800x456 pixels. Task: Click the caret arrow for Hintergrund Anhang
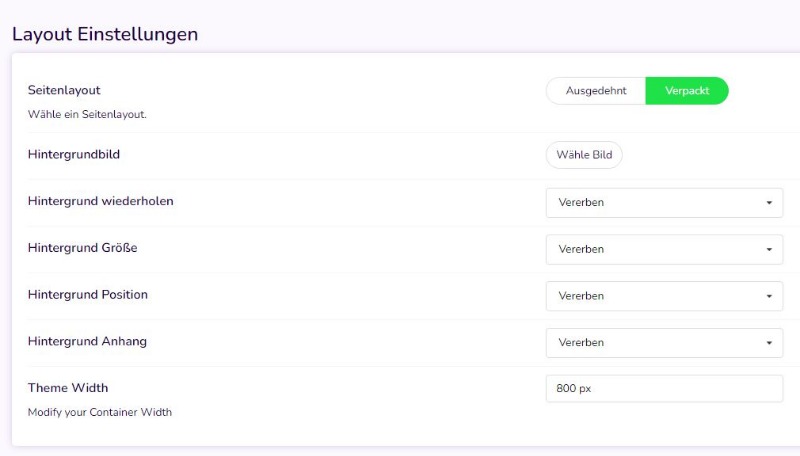(x=769, y=343)
